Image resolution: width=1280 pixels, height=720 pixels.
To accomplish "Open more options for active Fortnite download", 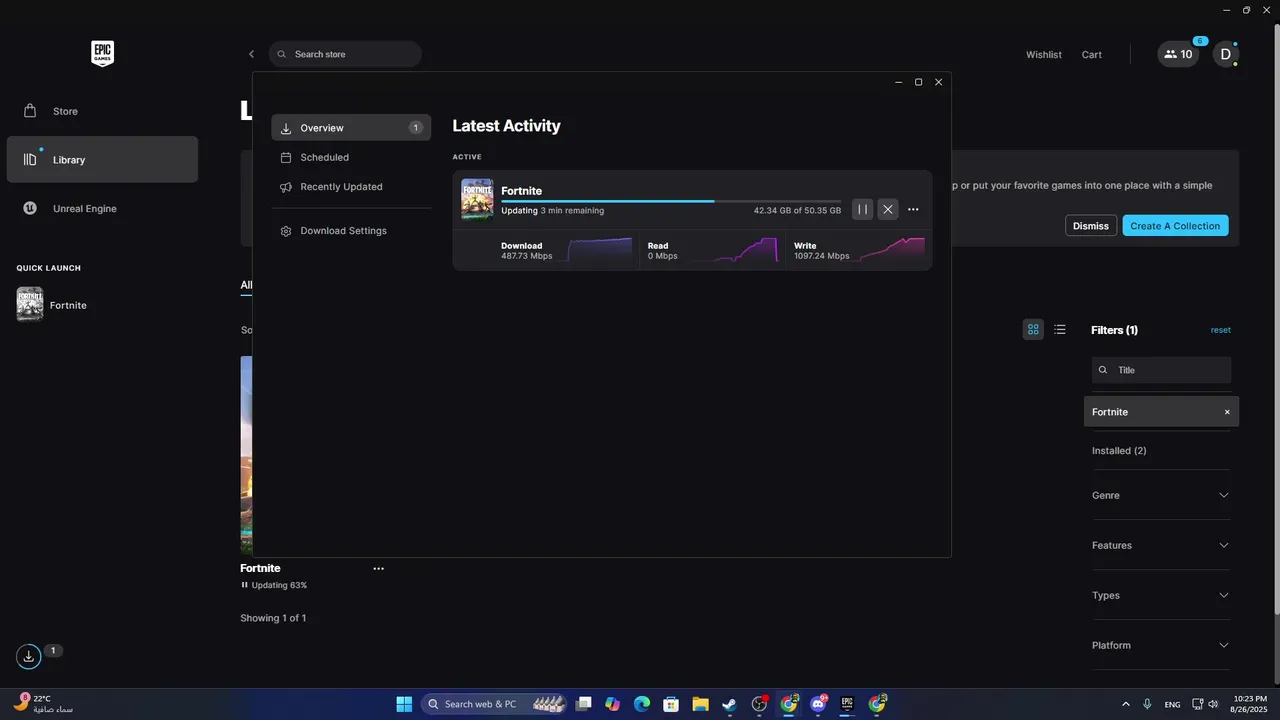I will click(x=913, y=209).
